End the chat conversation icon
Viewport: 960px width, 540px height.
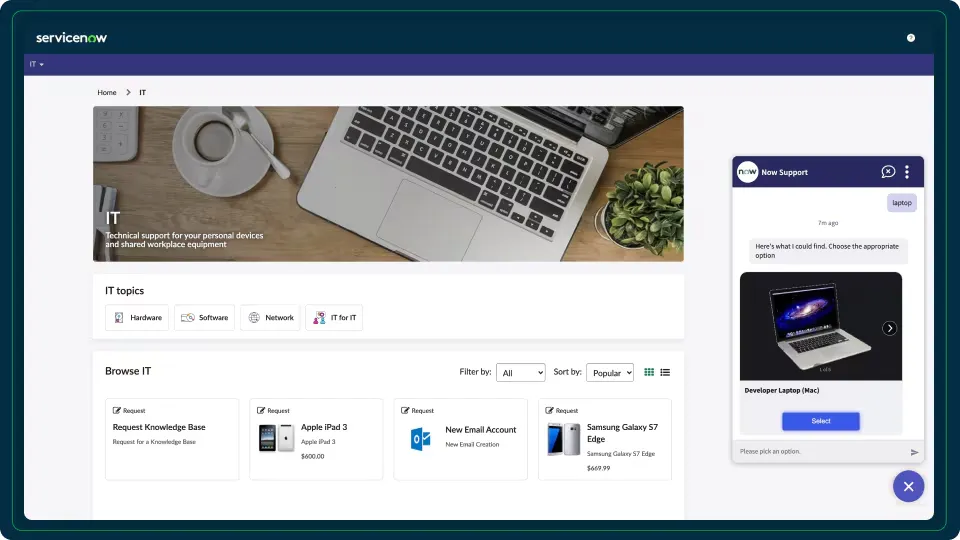click(x=888, y=172)
